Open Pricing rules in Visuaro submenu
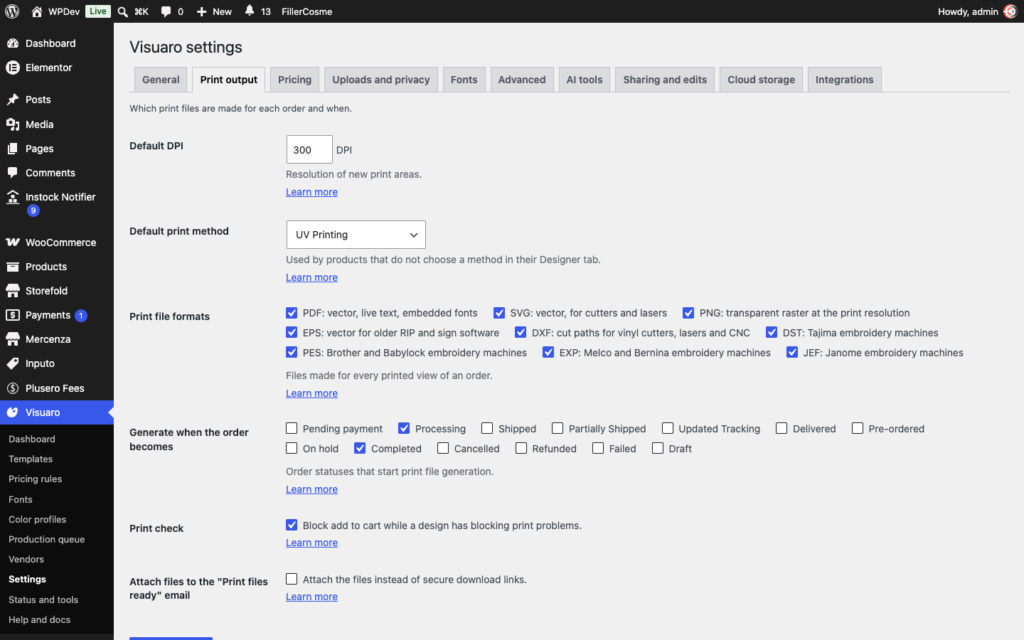 coord(35,479)
